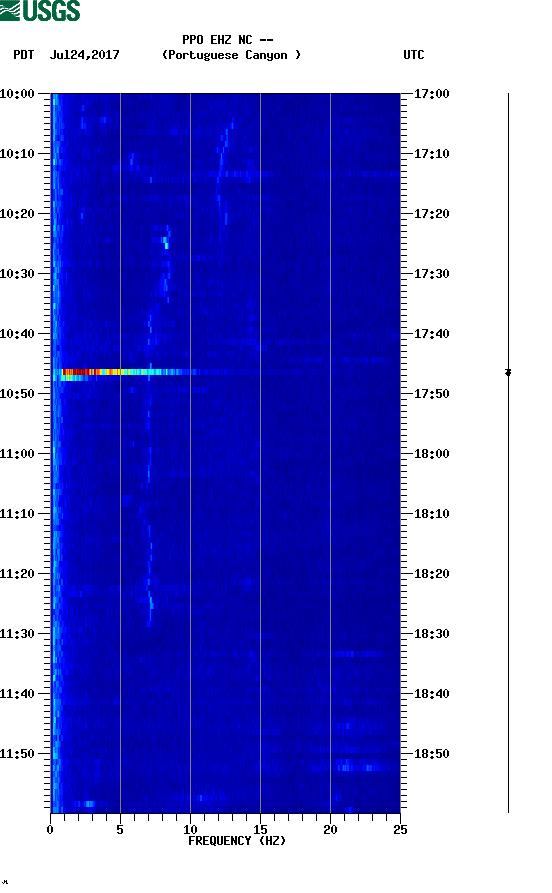Click the 18:20 UTC time label
Screen dimensions: 552x893
pos(431,574)
